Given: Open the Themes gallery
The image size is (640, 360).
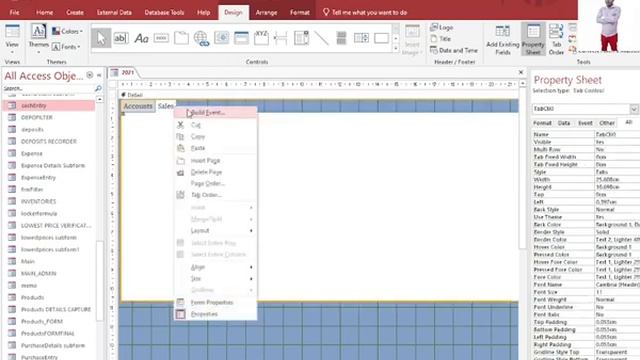Looking at the screenshot, I should tap(38, 39).
